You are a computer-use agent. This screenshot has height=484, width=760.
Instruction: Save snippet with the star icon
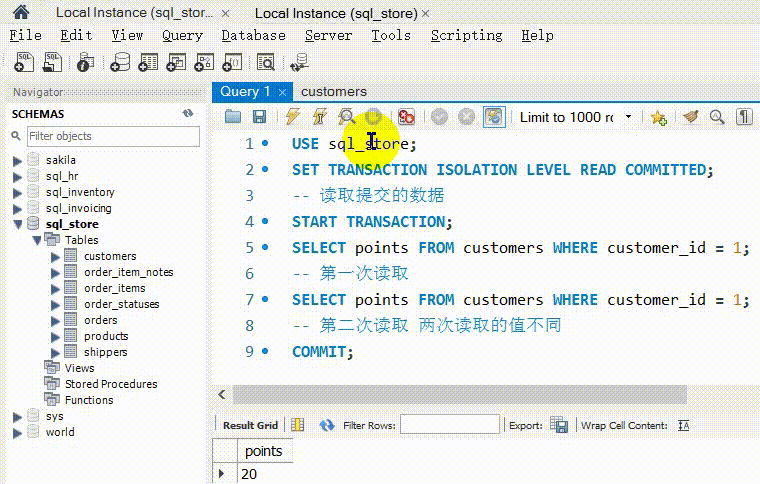click(x=658, y=117)
